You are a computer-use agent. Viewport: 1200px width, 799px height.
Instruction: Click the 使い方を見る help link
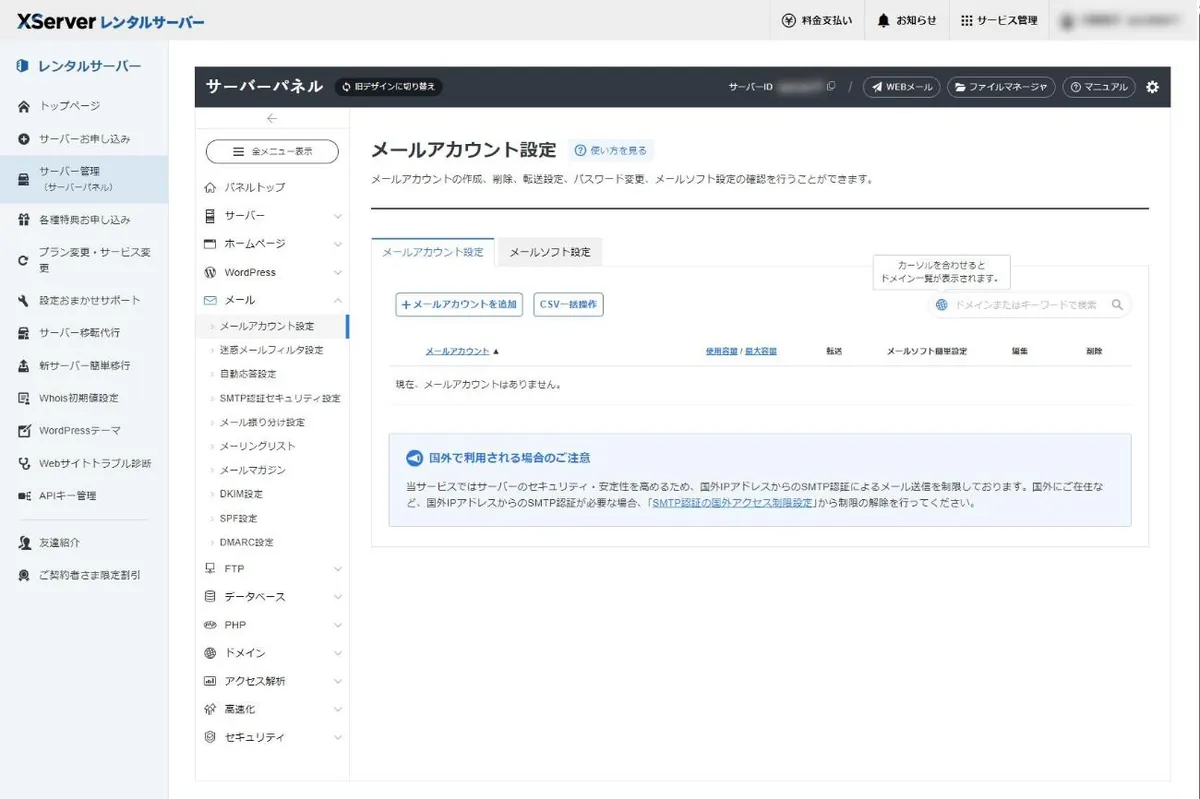611,151
